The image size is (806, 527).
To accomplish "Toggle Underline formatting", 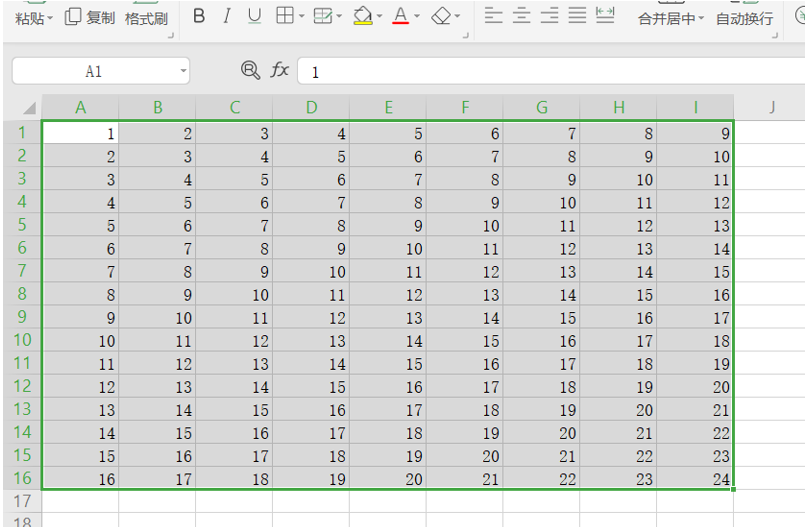I will pyautogui.click(x=254, y=16).
